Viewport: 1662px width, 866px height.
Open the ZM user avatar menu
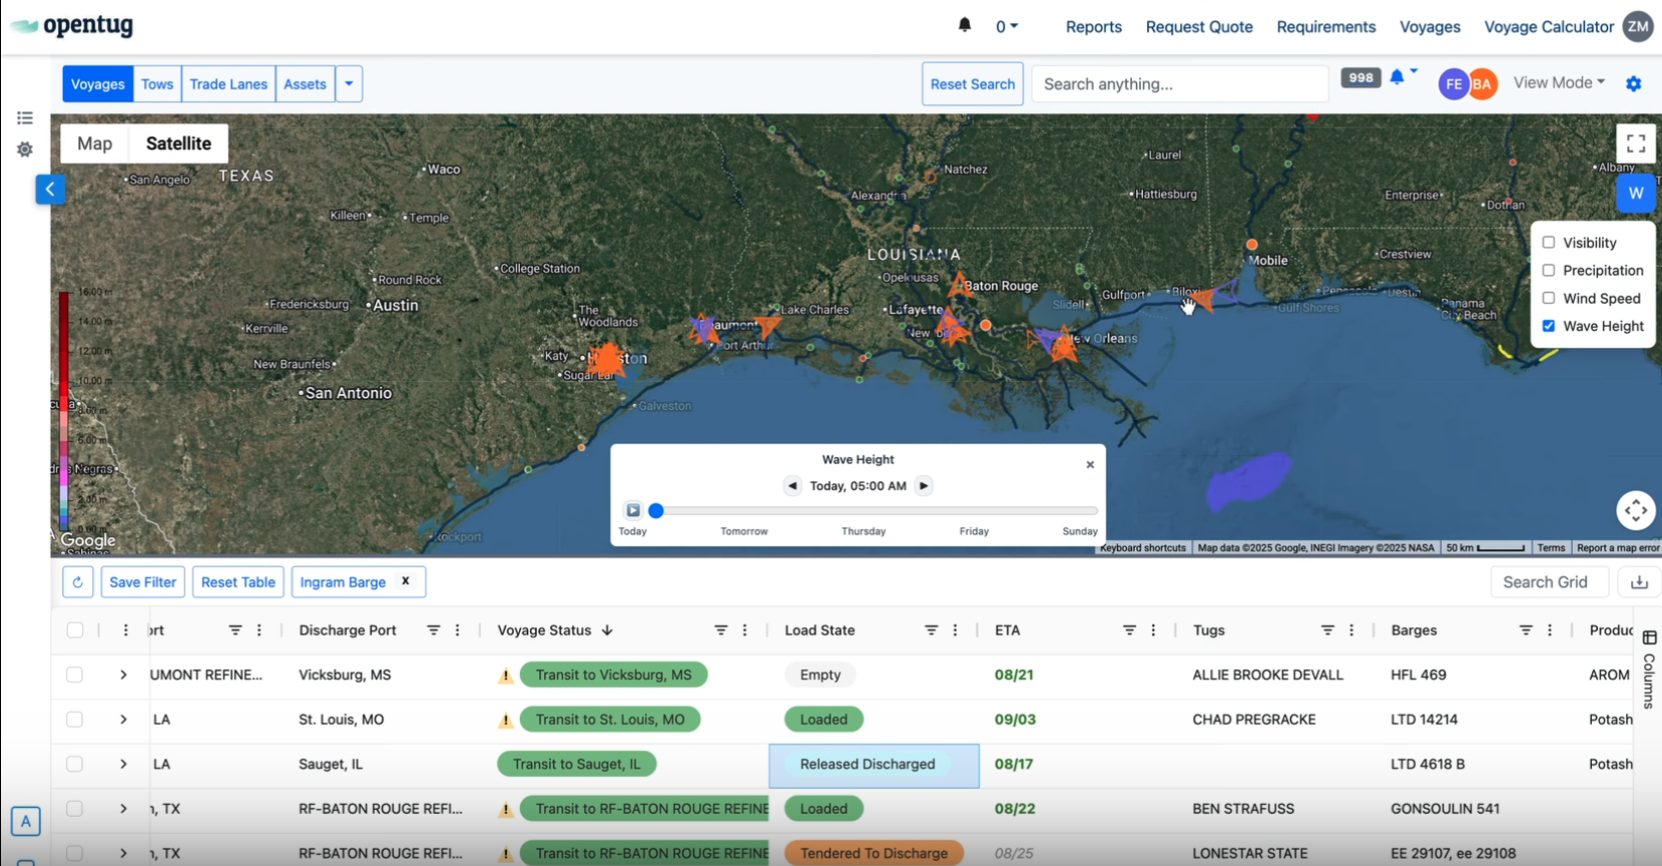click(1637, 27)
